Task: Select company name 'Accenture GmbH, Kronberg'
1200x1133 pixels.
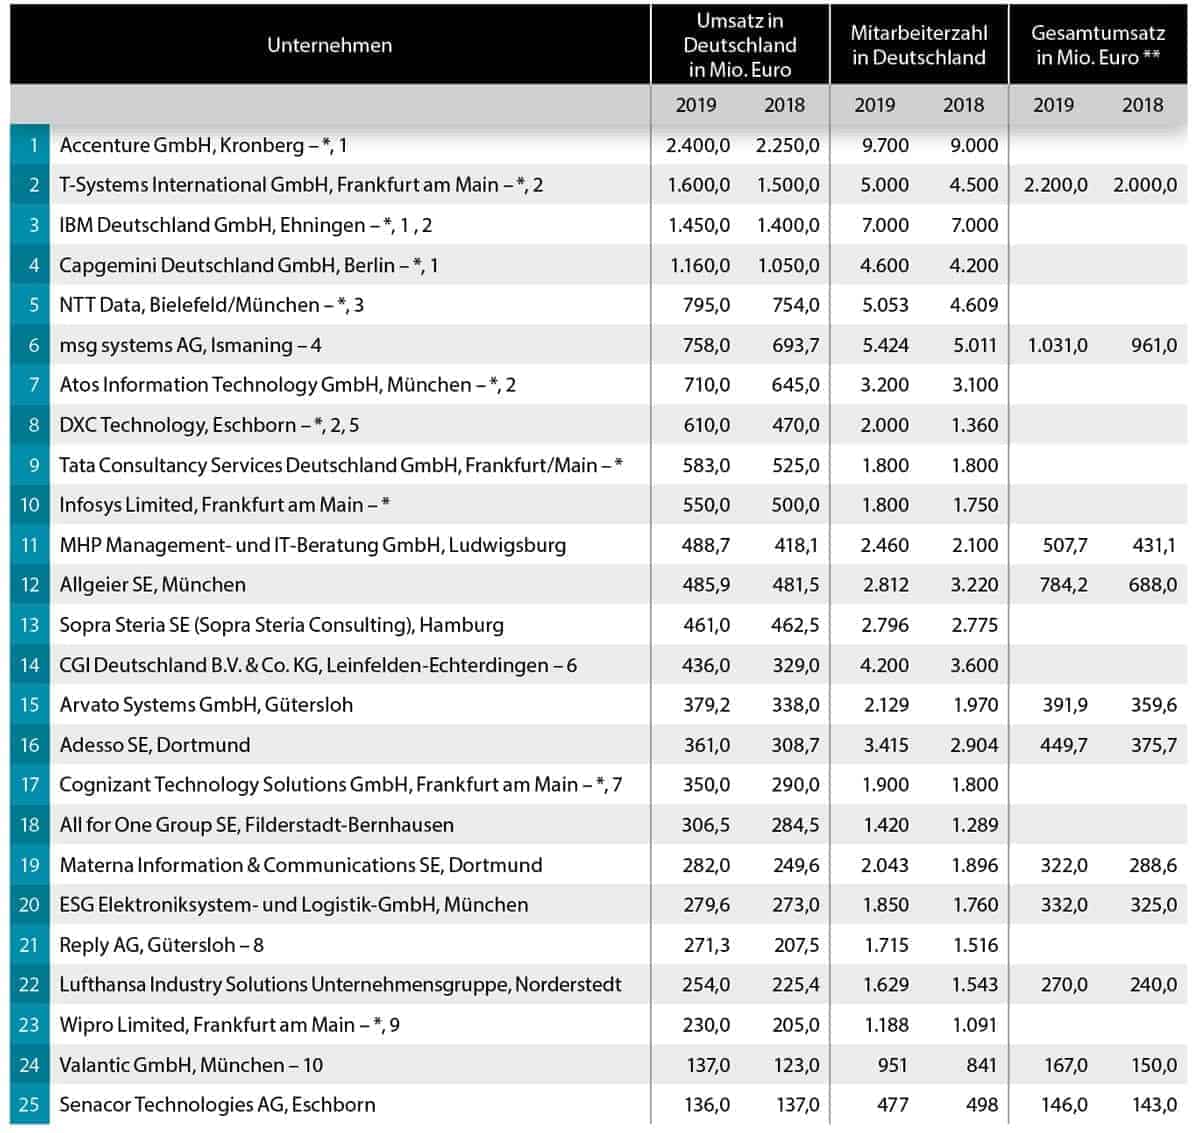Action: (182, 145)
